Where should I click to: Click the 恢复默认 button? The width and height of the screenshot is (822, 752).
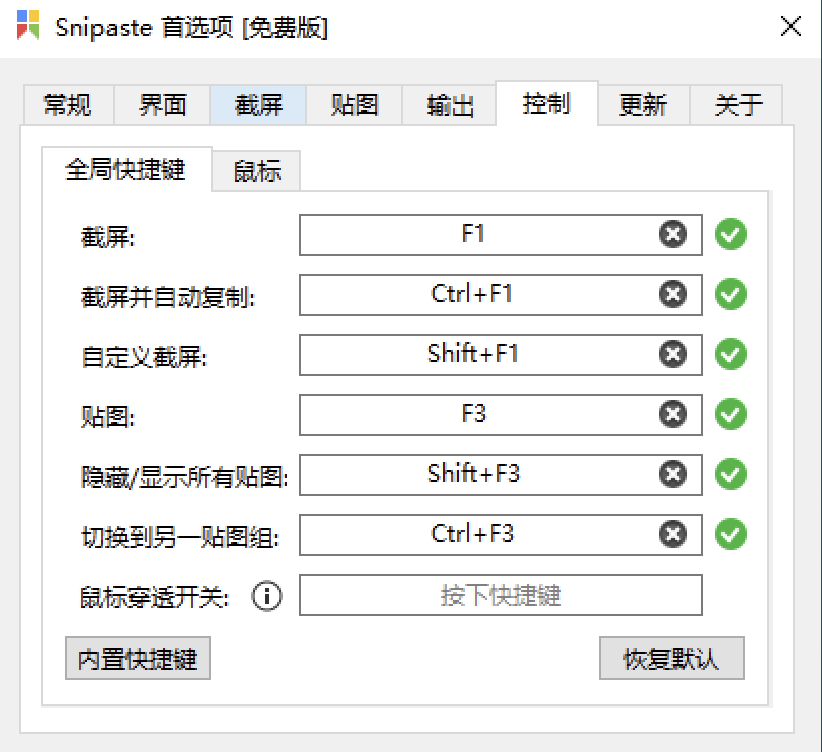pyautogui.click(x=672, y=659)
